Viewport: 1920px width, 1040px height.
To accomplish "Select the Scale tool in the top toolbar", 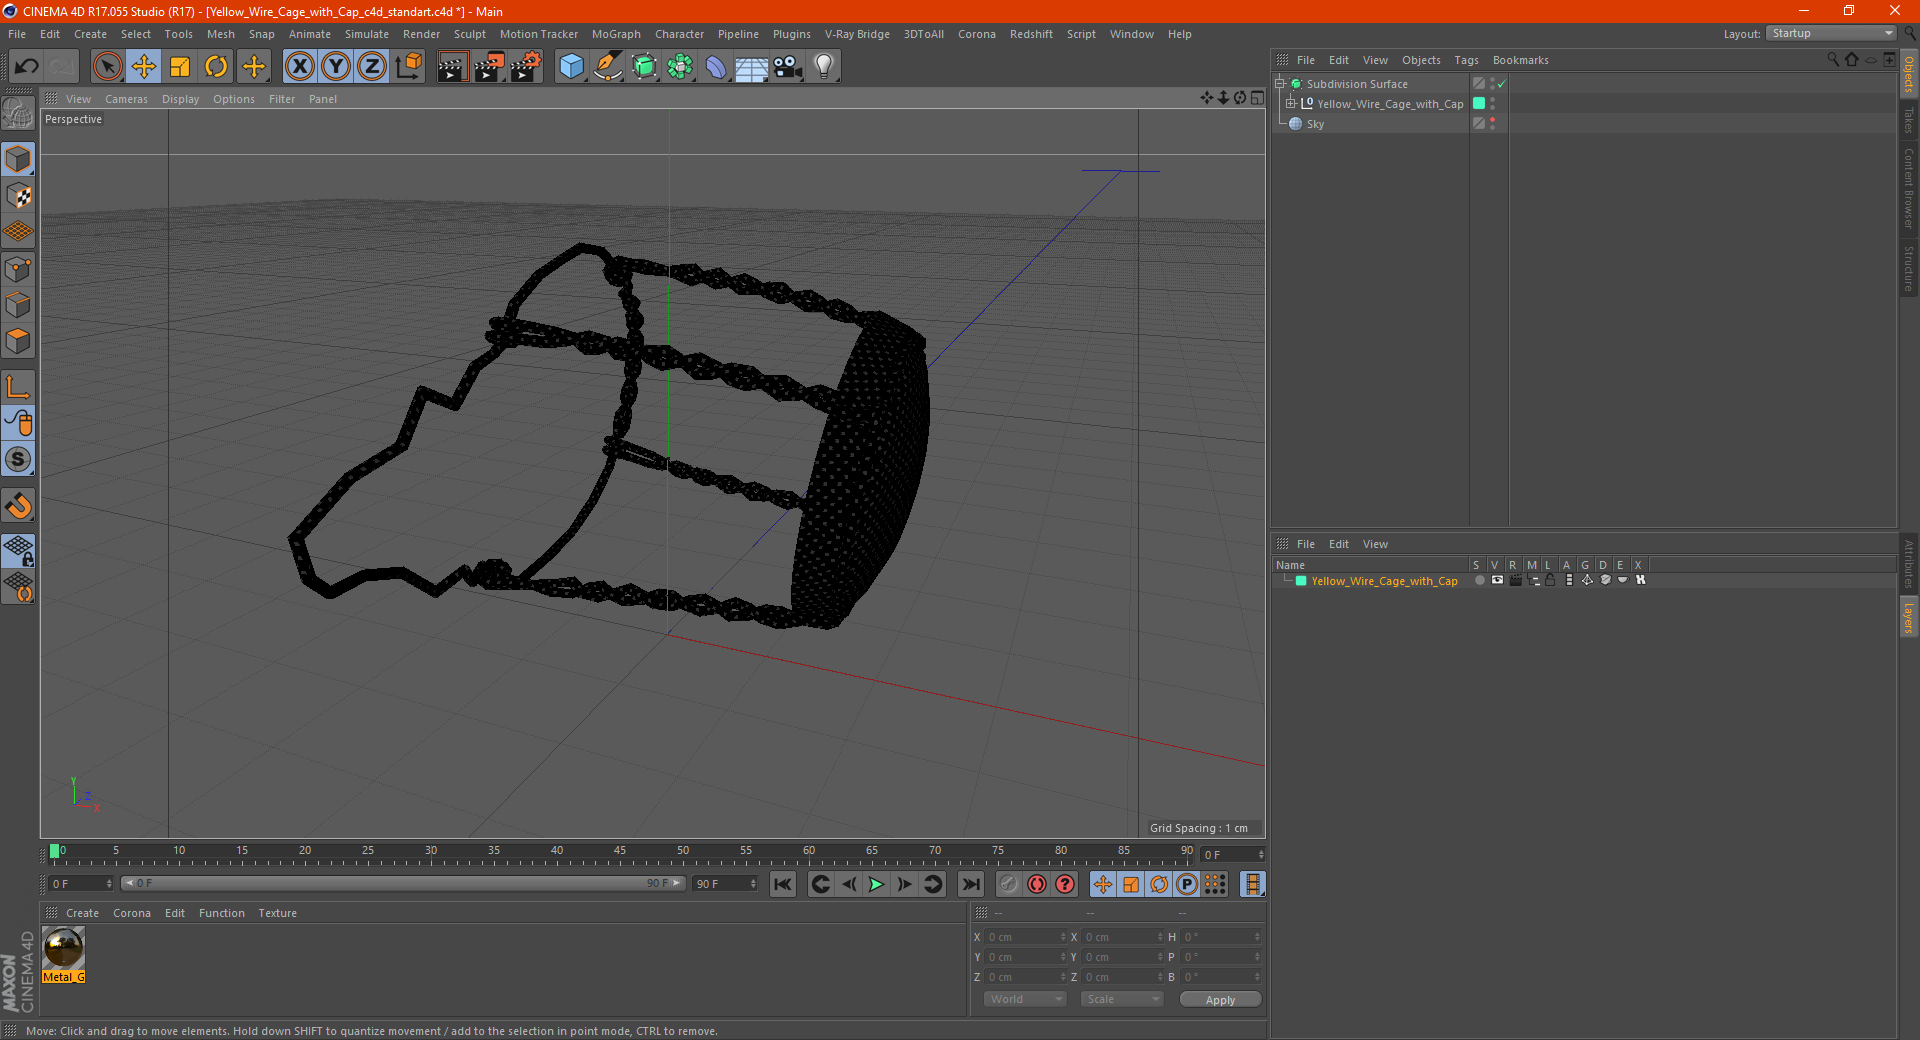I will tap(180, 67).
